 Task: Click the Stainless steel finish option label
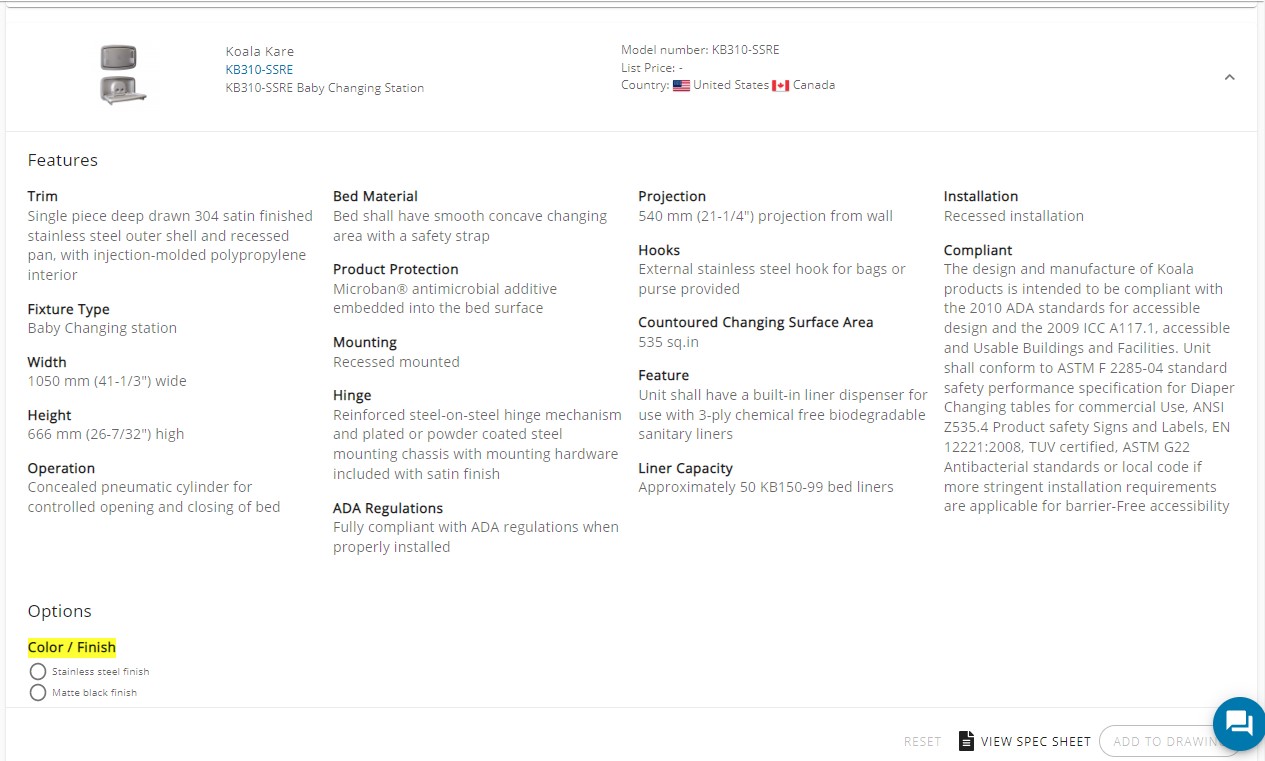coord(101,672)
